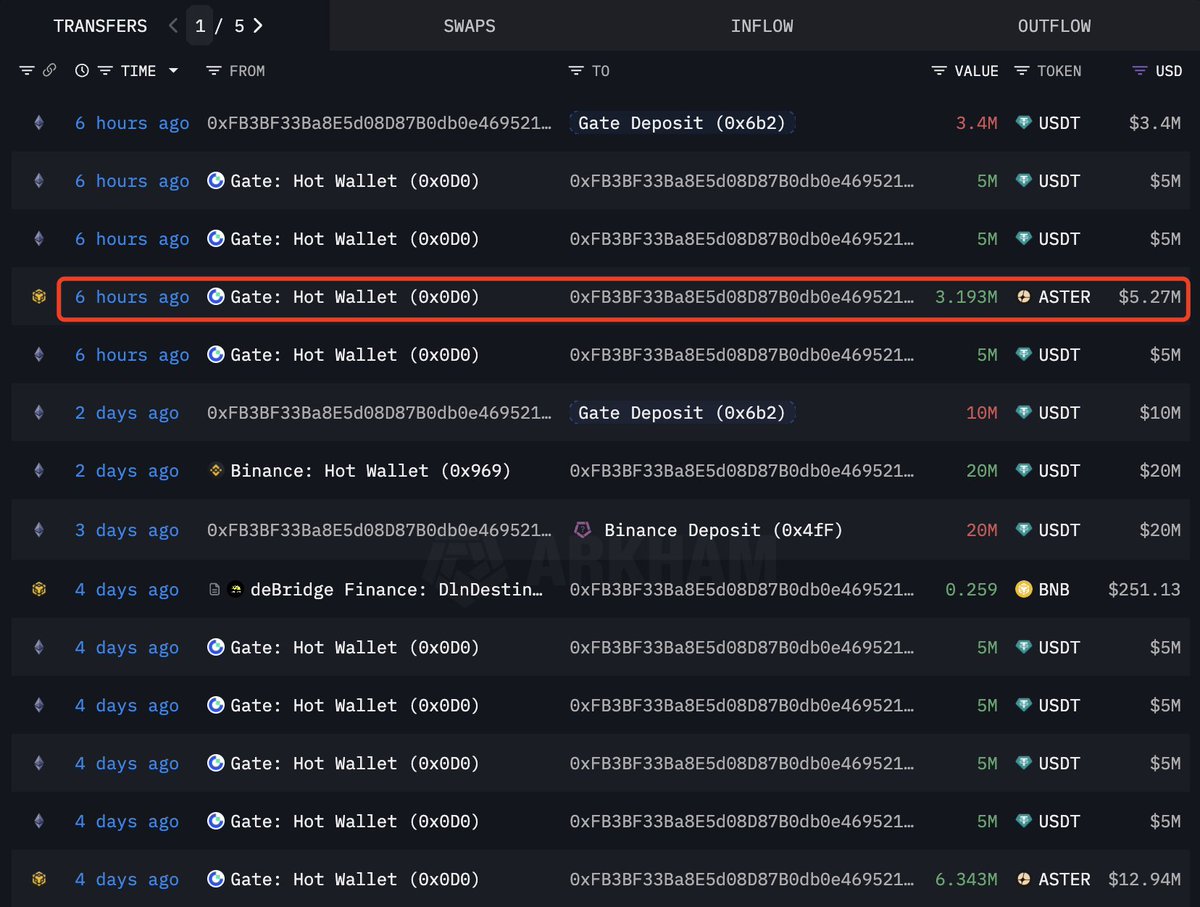1200x907 pixels.
Task: Open the TOKEN column filter icon
Action: [x=1022, y=71]
